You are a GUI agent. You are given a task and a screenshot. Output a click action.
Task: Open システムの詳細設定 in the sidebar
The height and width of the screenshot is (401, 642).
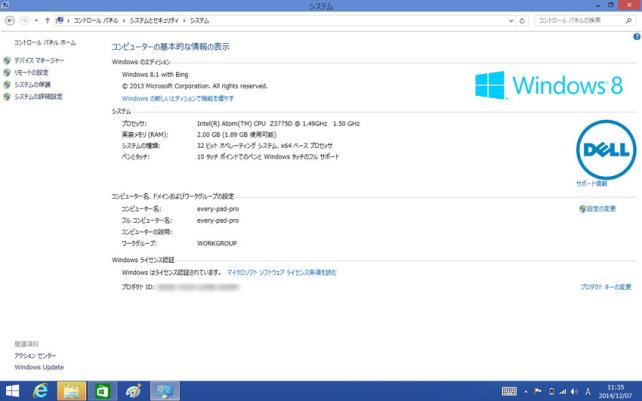coord(38,97)
